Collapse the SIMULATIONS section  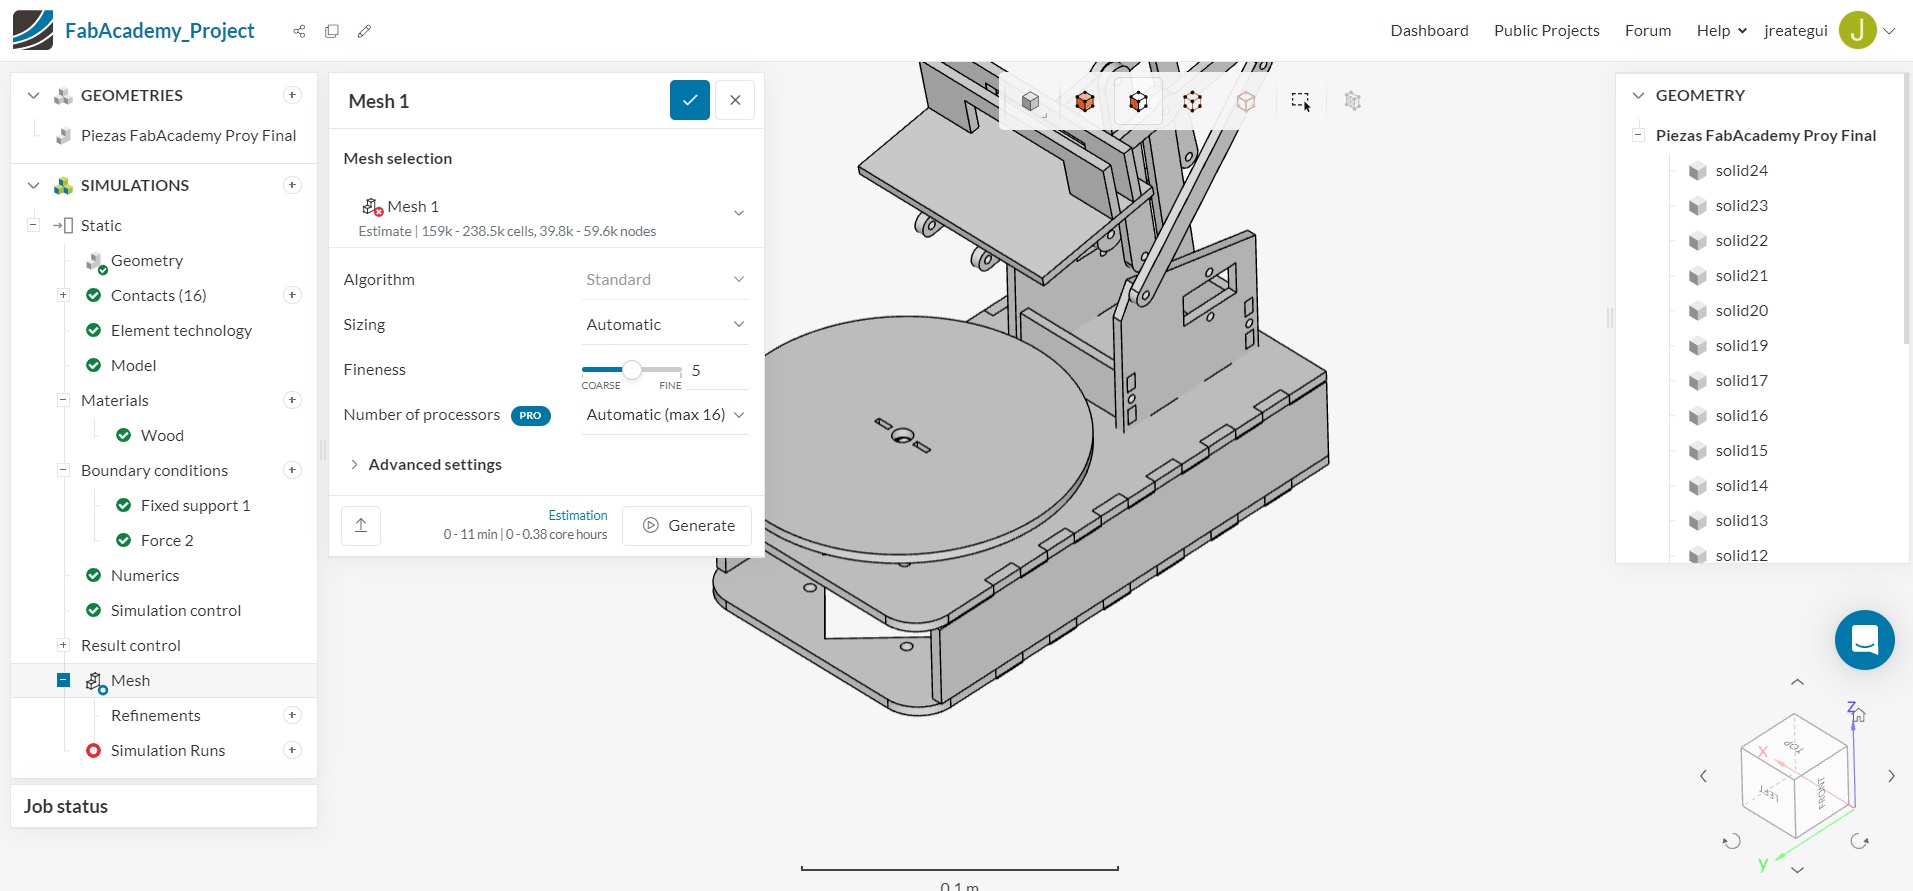click(x=33, y=185)
